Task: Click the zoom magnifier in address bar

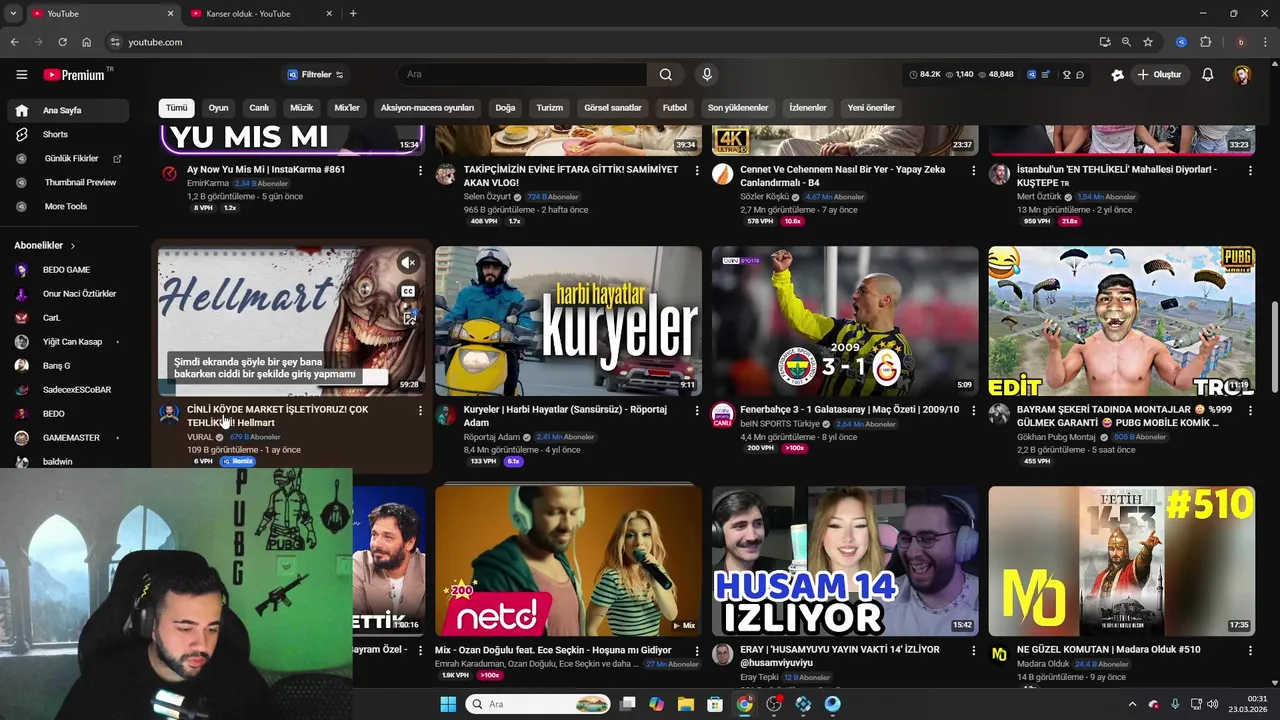Action: (1126, 42)
